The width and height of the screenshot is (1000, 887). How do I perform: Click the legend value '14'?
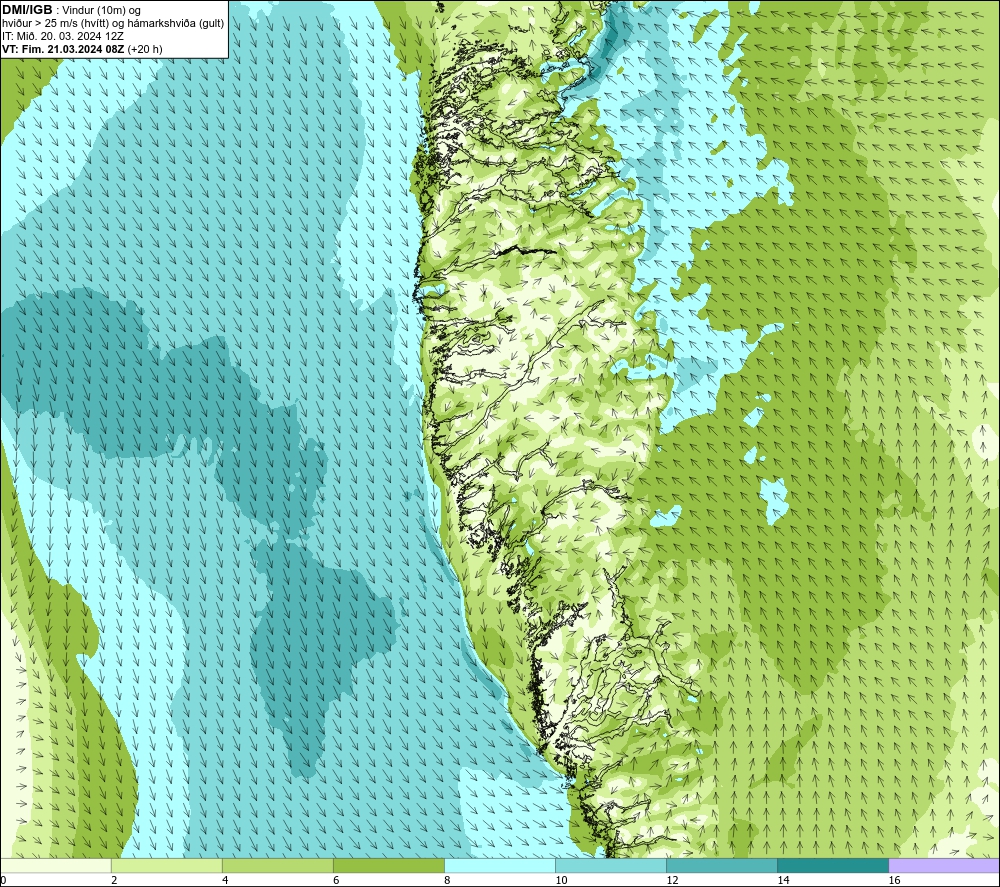click(783, 880)
